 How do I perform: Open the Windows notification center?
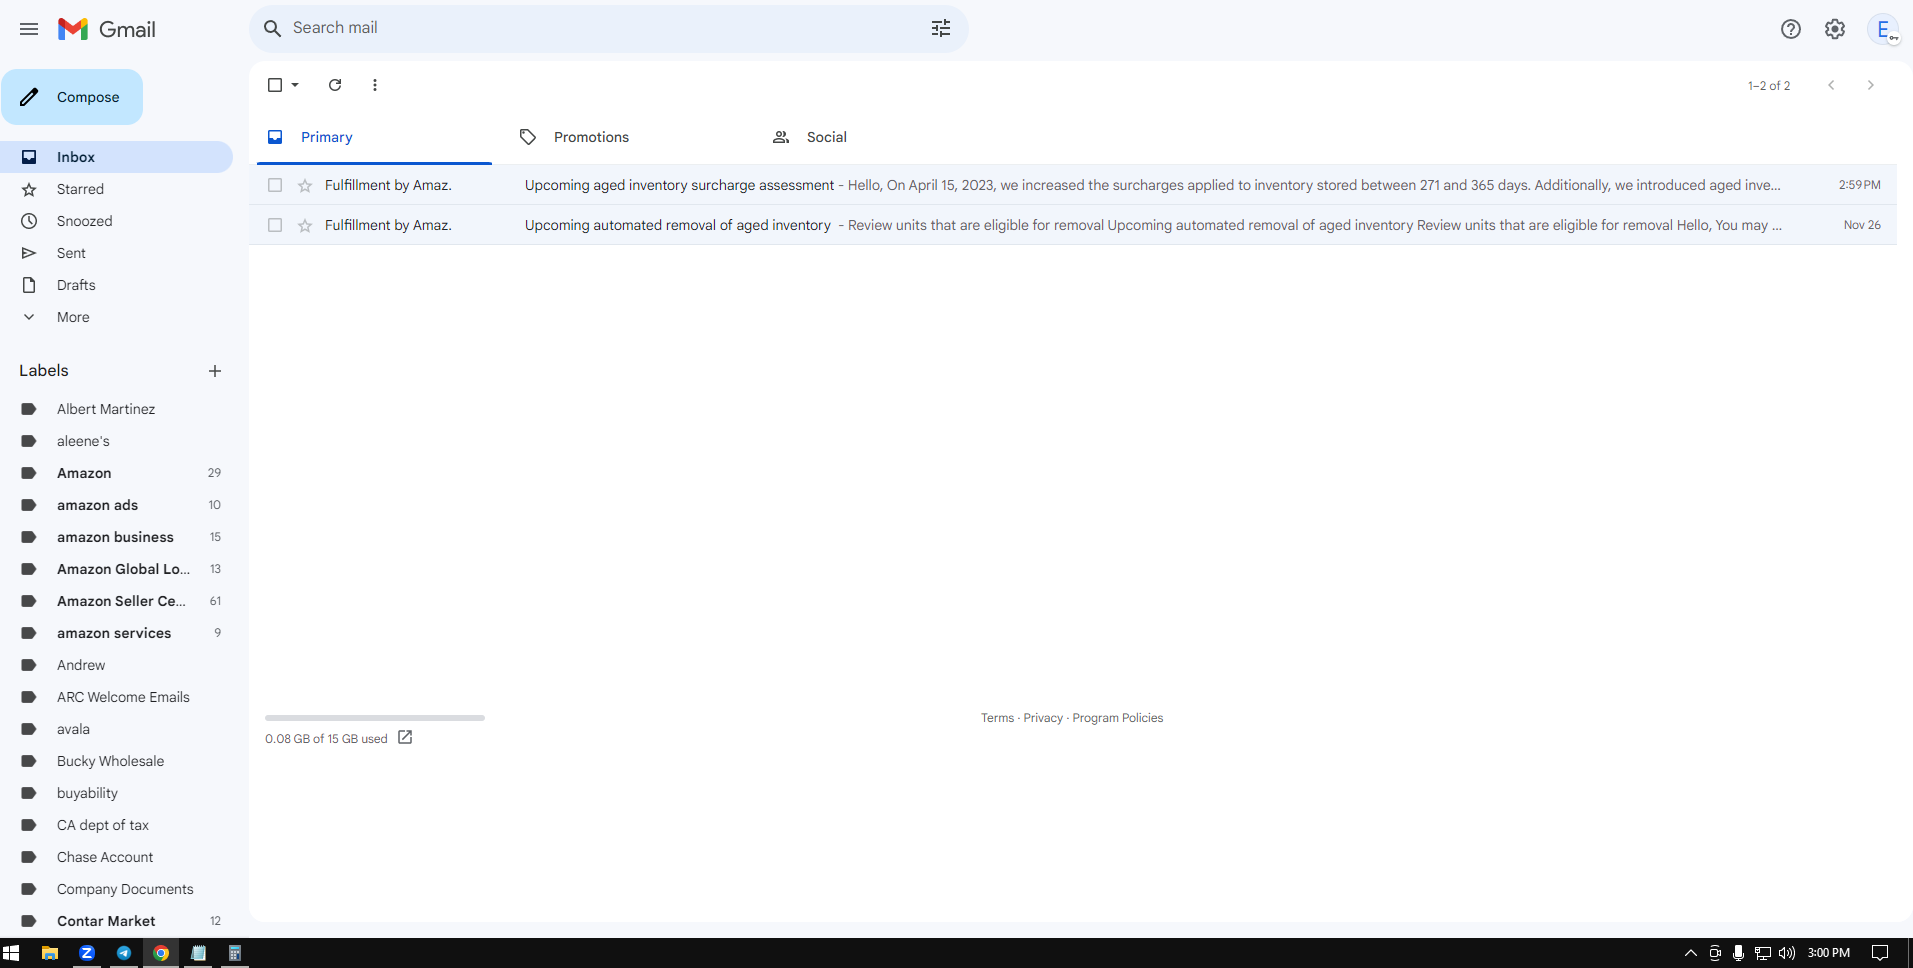pyautogui.click(x=1880, y=953)
